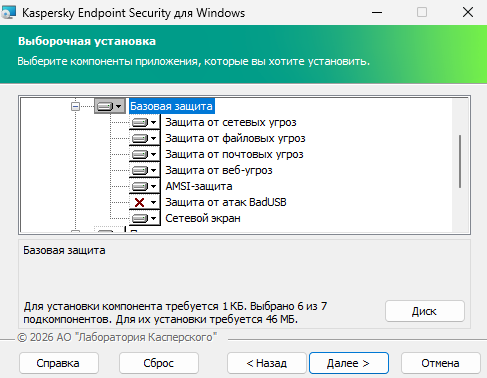The image size is (487, 378).
Task: Open install-state icon for Базовая защита
Action: (x=110, y=106)
